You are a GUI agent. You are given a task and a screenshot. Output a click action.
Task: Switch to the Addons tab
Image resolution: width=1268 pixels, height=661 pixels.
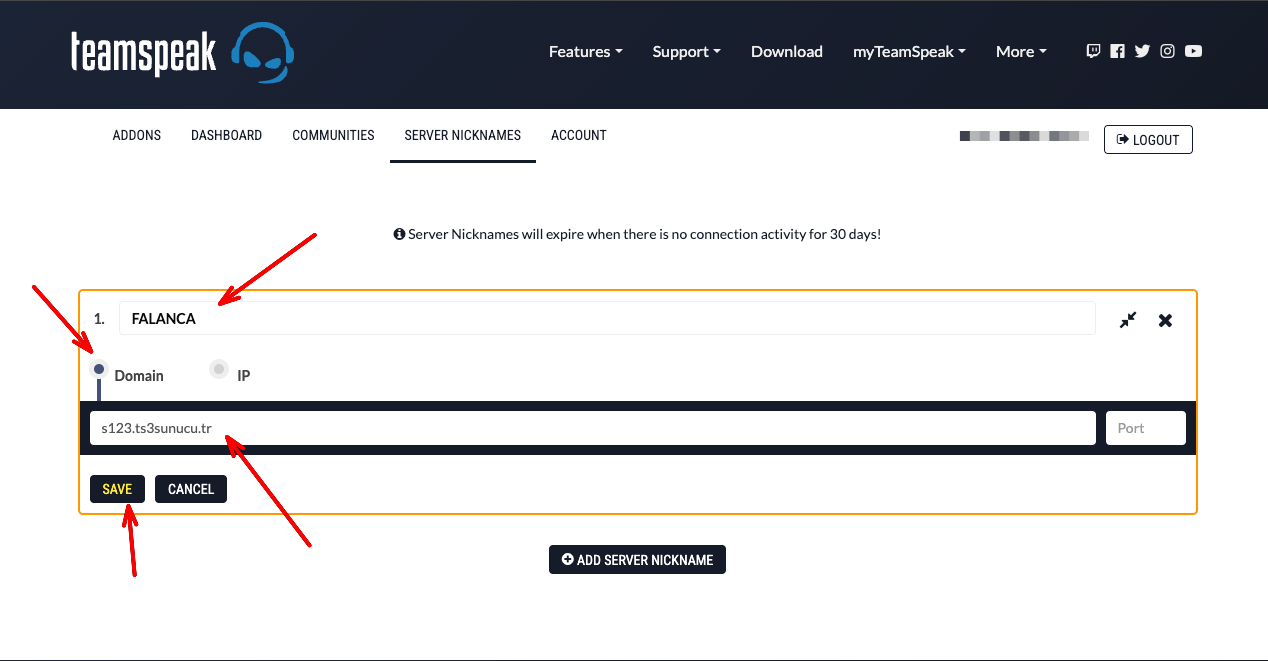pyautogui.click(x=137, y=135)
